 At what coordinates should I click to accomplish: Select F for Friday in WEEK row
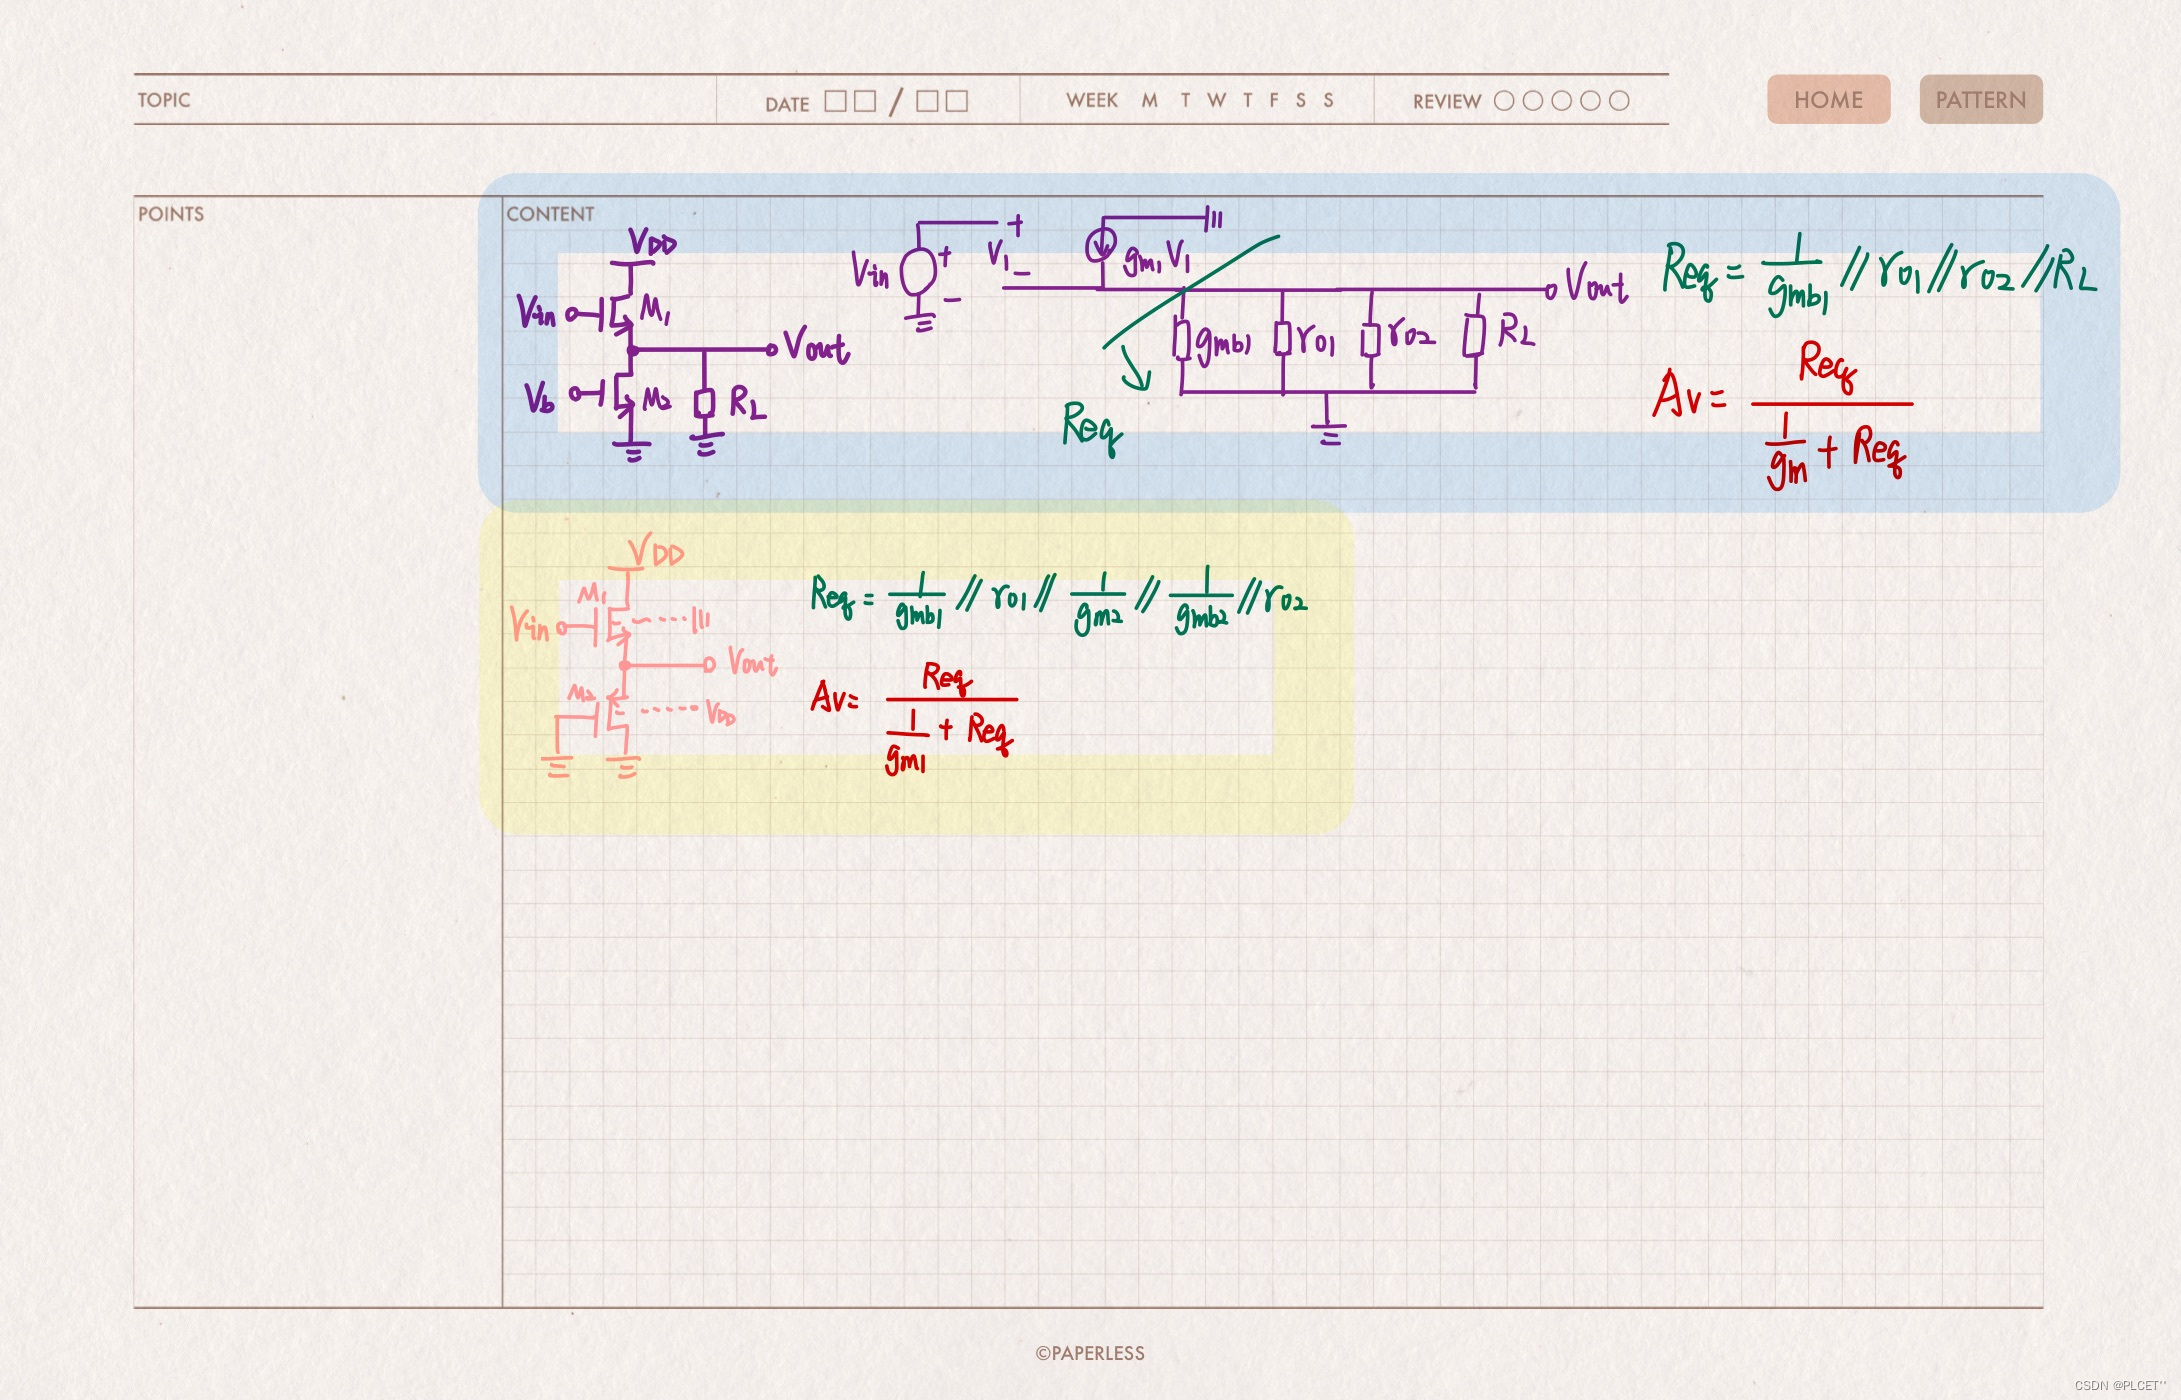click(1274, 100)
